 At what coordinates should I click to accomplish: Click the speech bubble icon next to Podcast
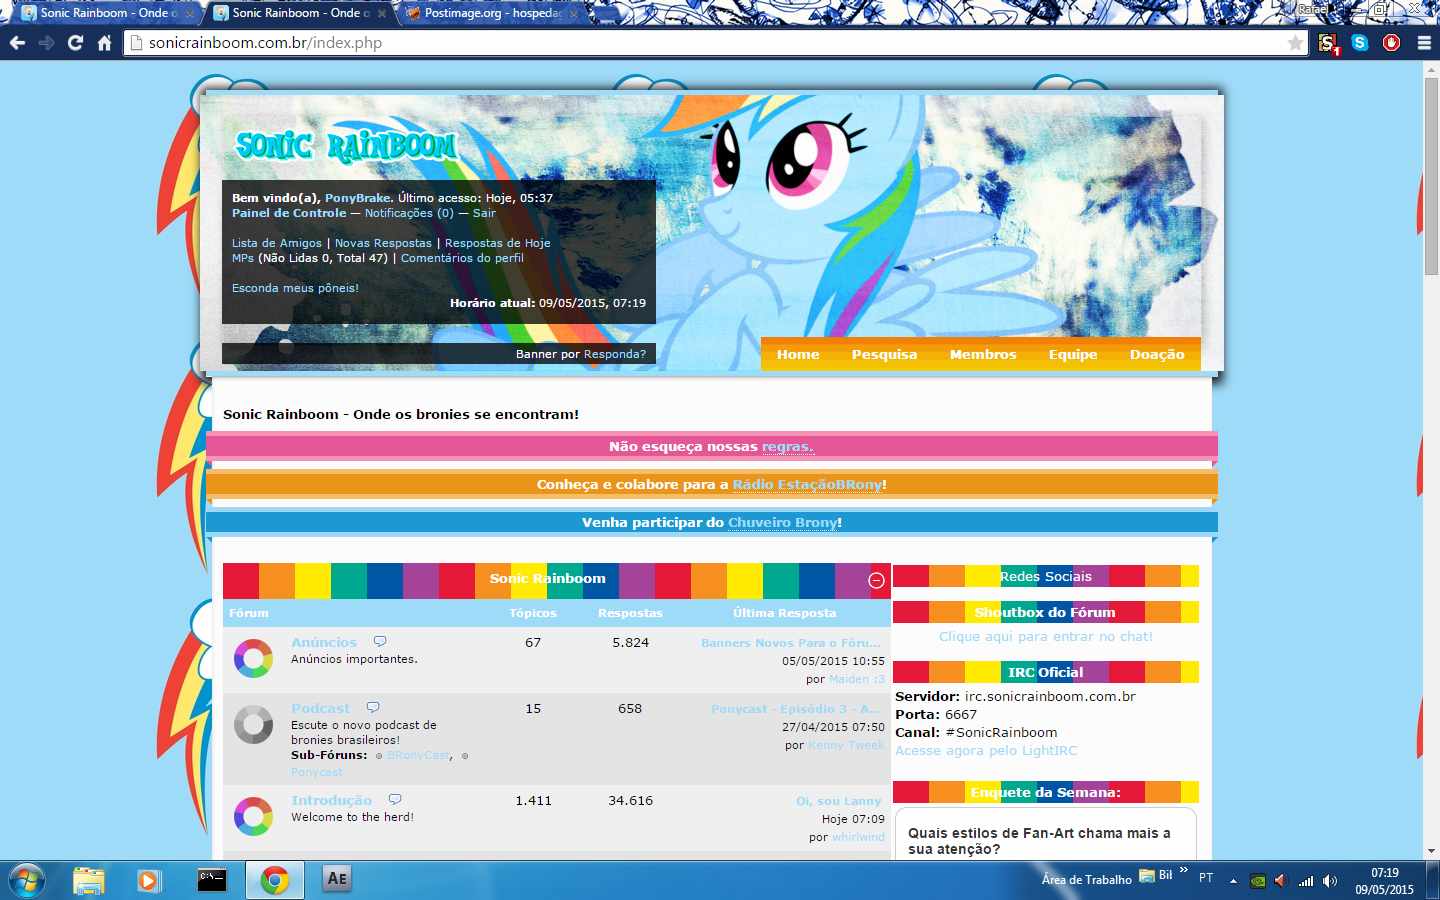tap(373, 708)
